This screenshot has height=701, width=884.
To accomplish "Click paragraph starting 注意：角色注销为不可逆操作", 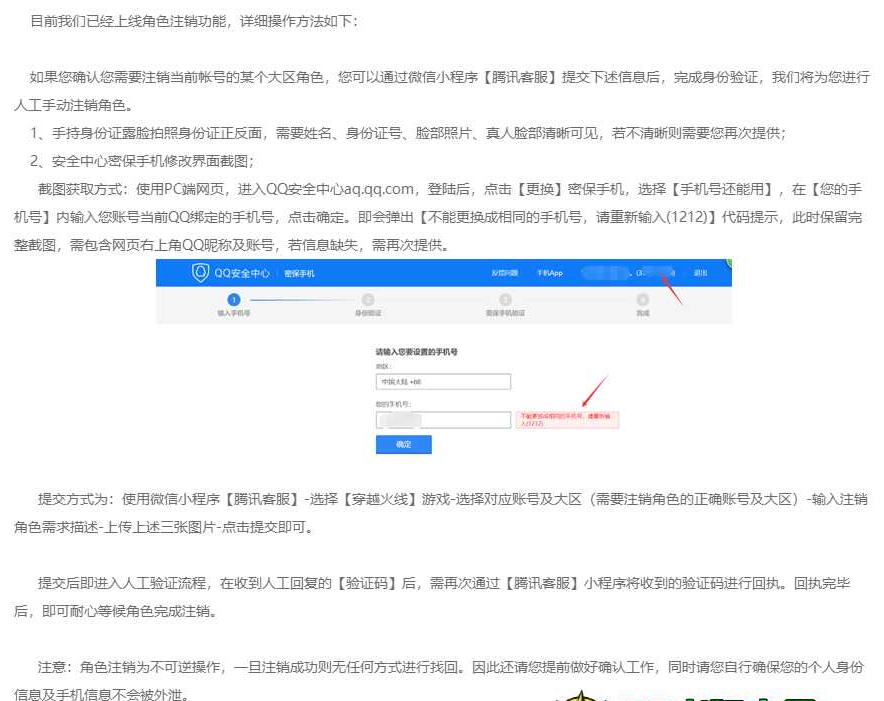I will (439, 681).
